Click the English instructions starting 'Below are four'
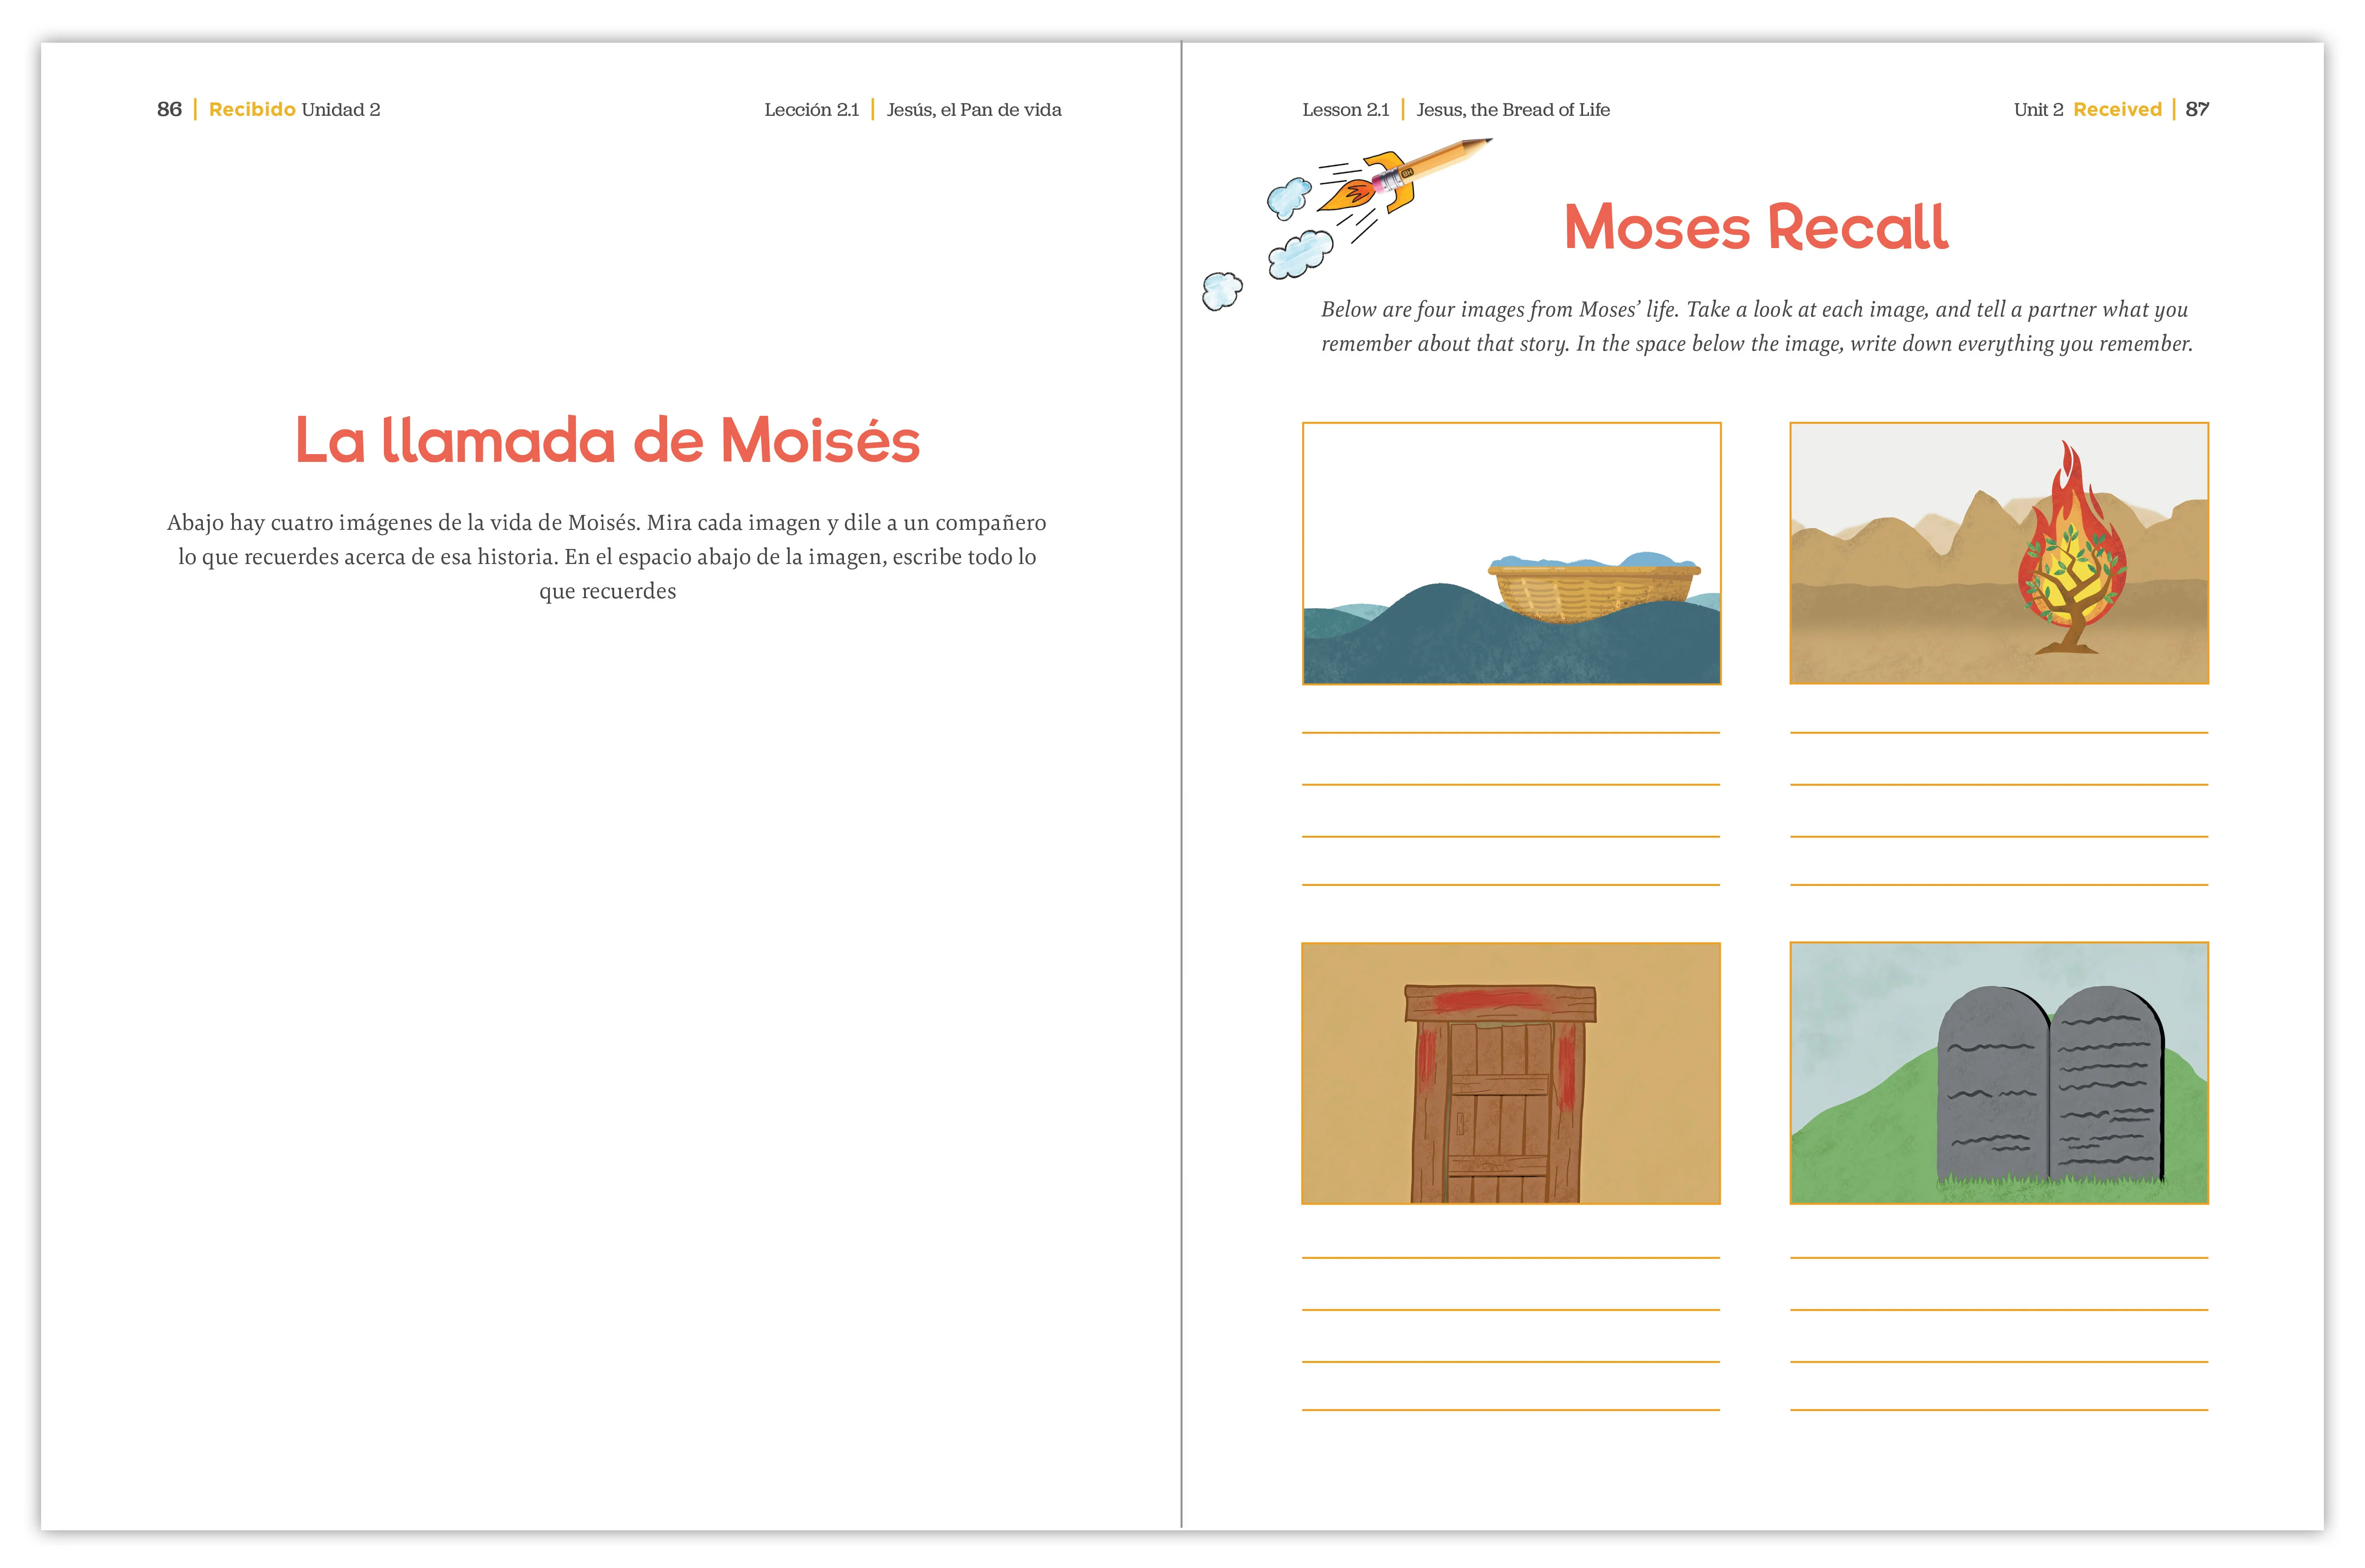Viewport: 2365px width, 1568px height. click(1757, 326)
